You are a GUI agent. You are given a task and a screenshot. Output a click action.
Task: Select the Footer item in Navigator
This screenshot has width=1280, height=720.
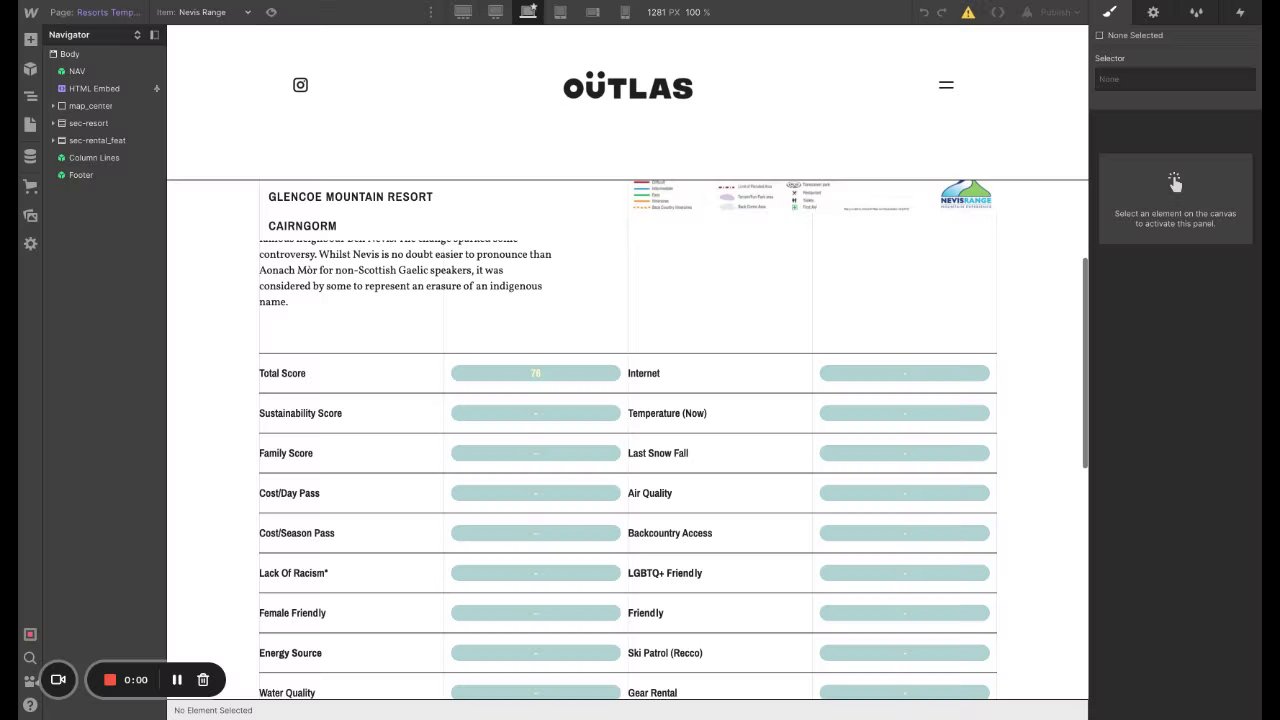coord(81,175)
